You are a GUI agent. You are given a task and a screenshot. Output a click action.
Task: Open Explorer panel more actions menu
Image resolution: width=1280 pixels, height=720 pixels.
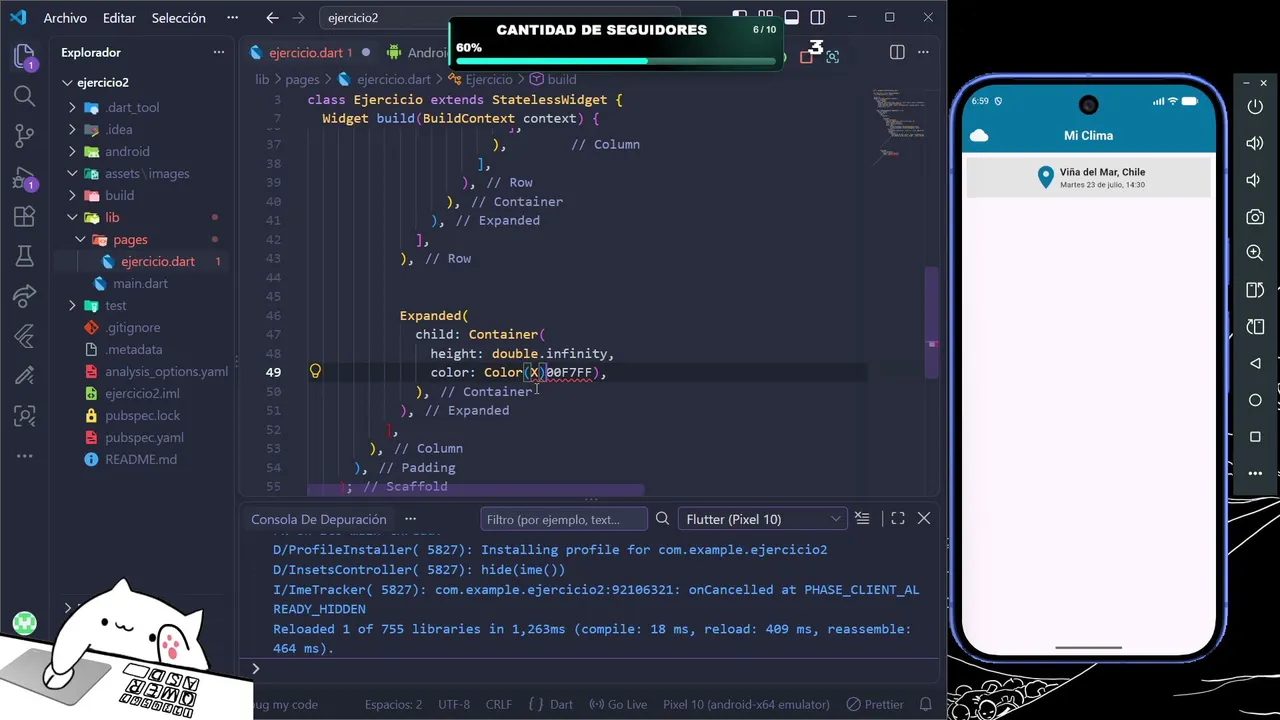coord(218,52)
